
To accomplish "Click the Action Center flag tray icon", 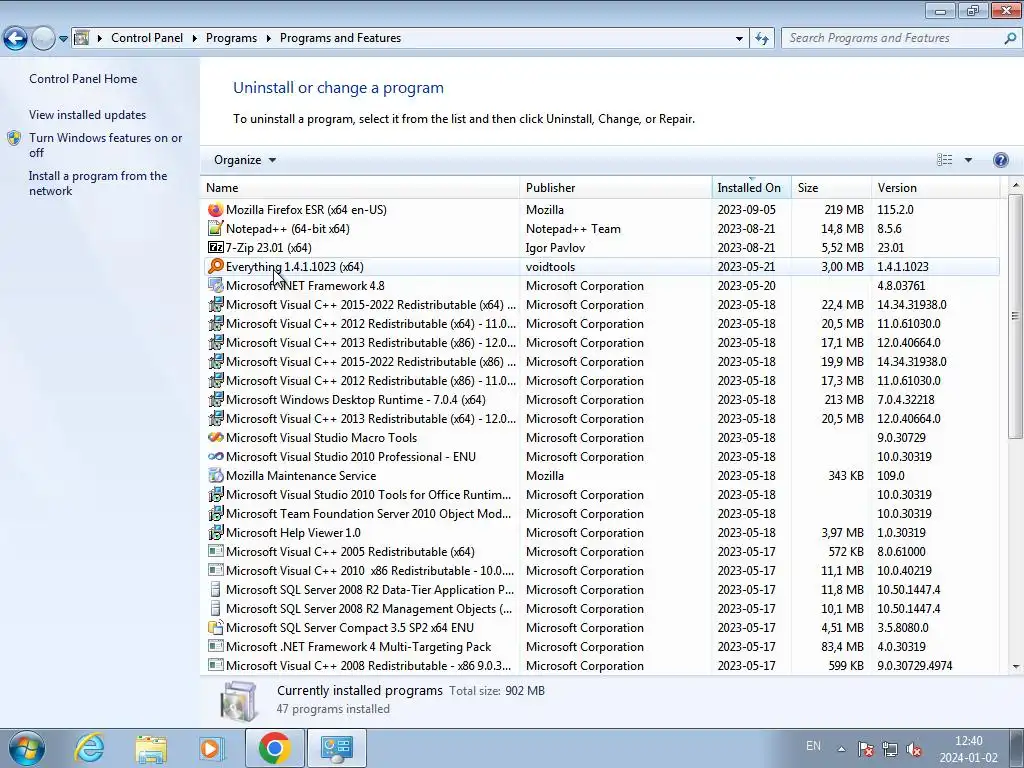I will click(866, 748).
